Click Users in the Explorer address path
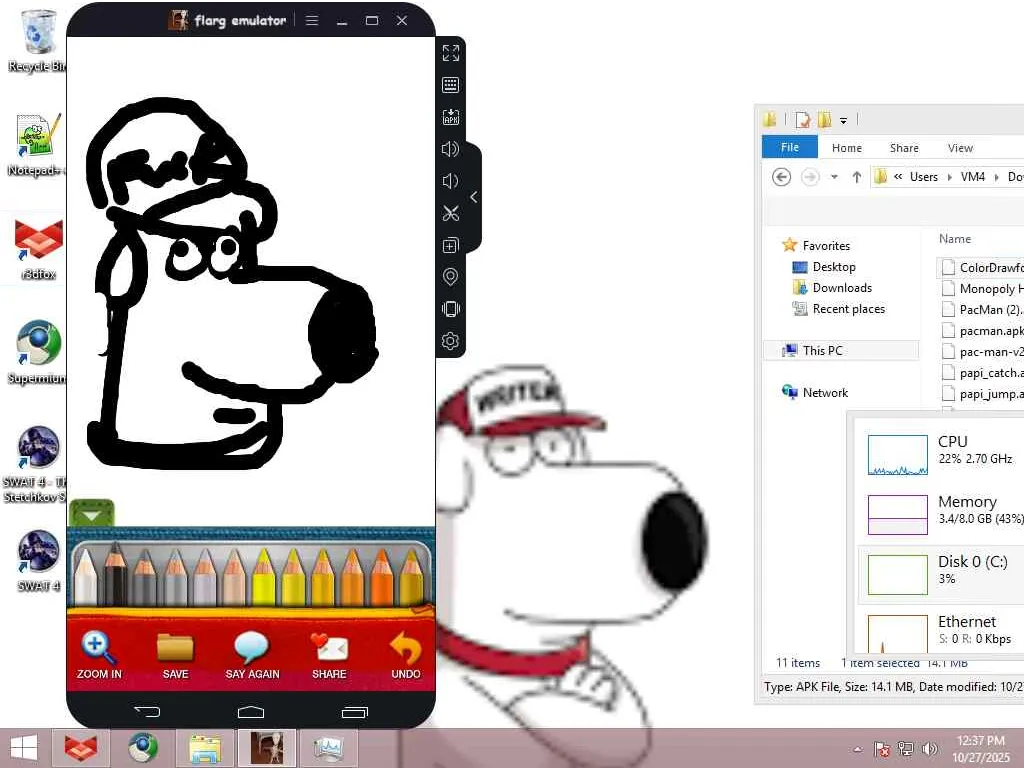 point(923,177)
